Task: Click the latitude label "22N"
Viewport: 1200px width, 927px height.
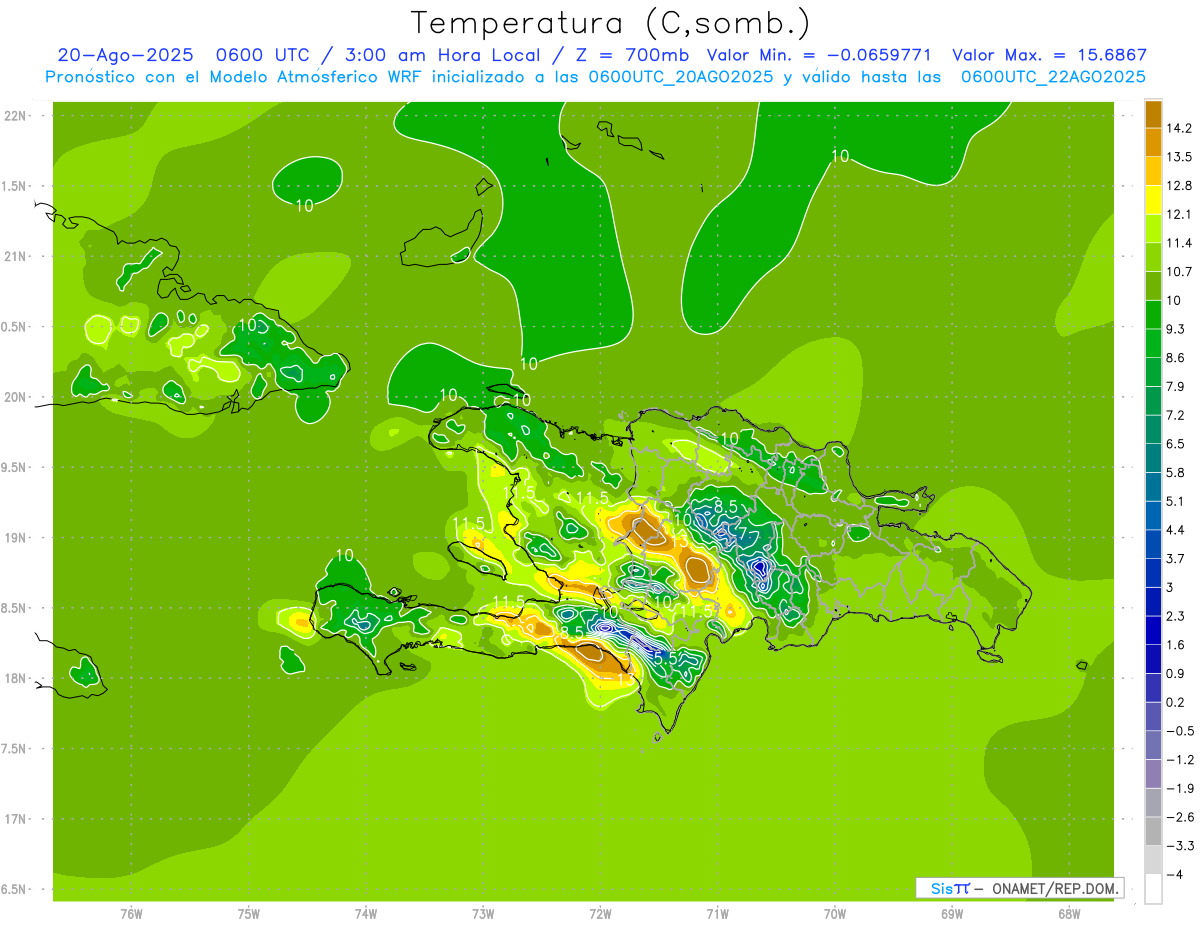Action: 15,116
